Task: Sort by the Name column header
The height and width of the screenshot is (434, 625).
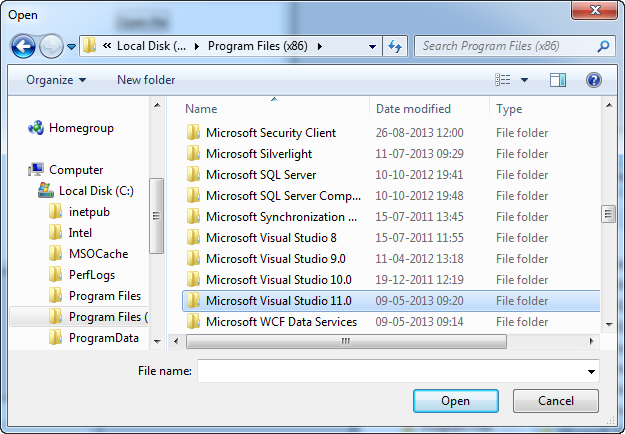Action: [201, 109]
